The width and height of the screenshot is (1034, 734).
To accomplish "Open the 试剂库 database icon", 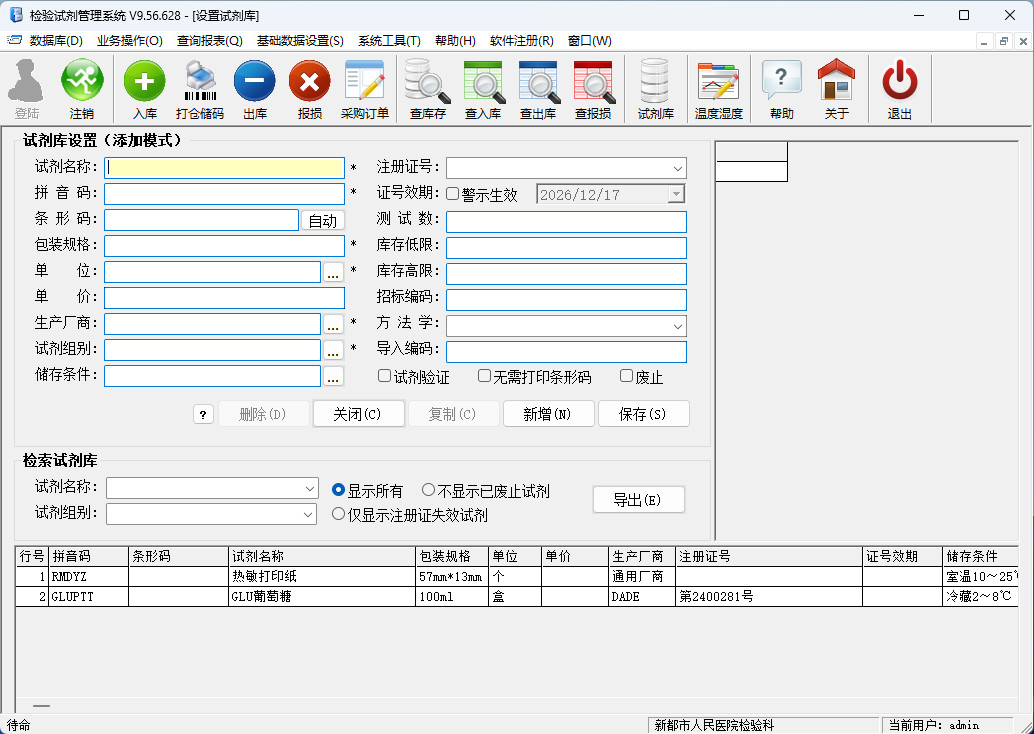I will [655, 81].
